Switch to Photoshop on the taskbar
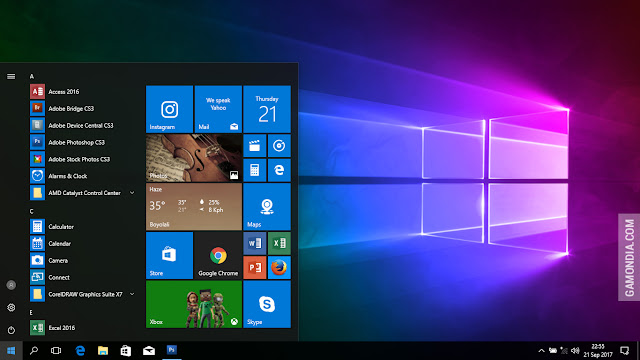Screen dimensions: 640x360 [172, 351]
